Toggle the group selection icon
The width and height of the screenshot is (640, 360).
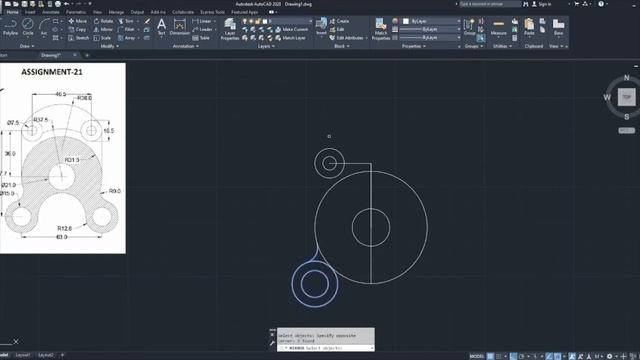[481, 38]
